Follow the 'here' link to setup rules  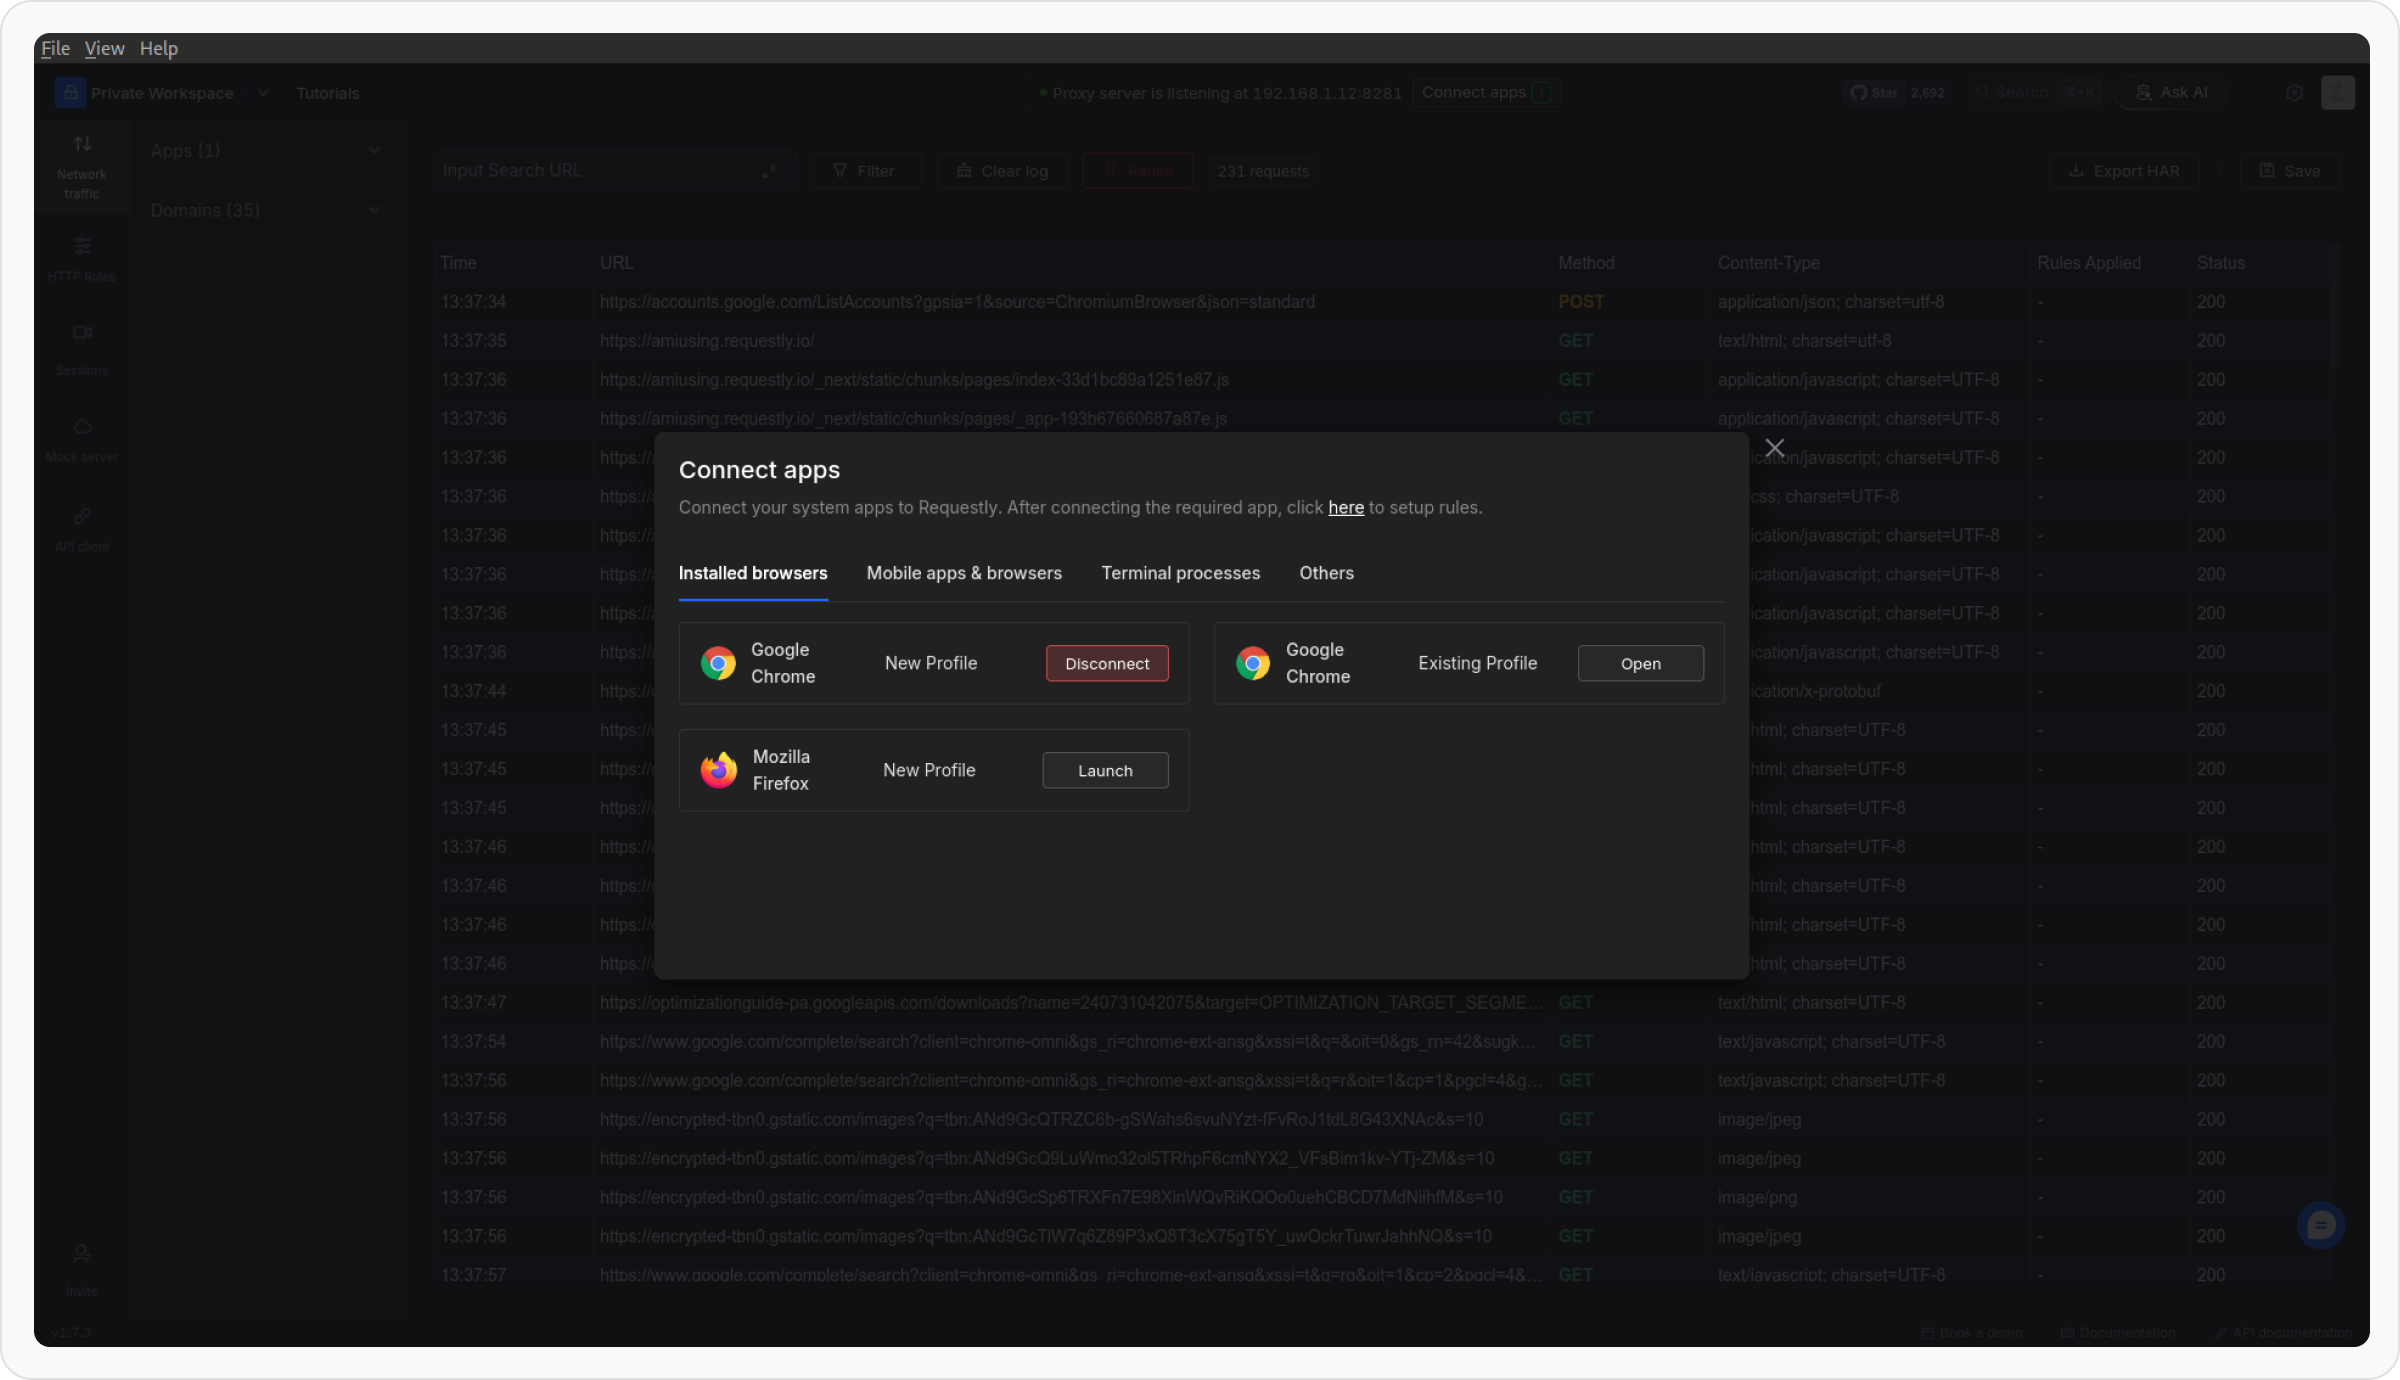1345,508
